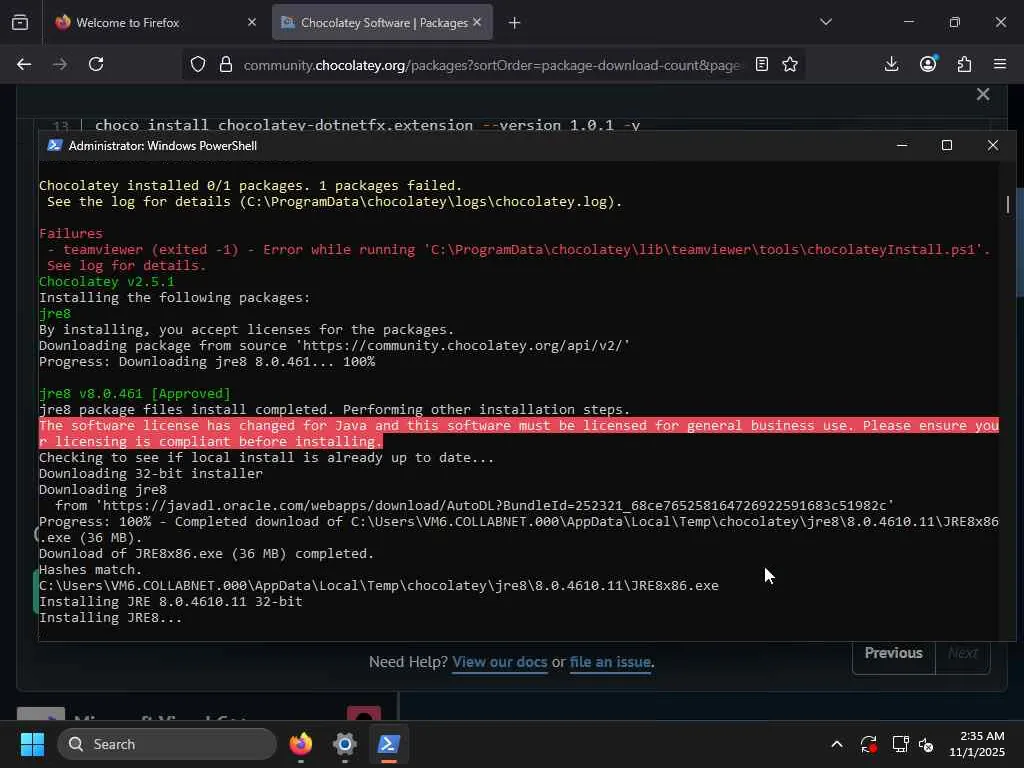Minimize the PowerShell window
This screenshot has width=1024, height=768.
click(902, 146)
